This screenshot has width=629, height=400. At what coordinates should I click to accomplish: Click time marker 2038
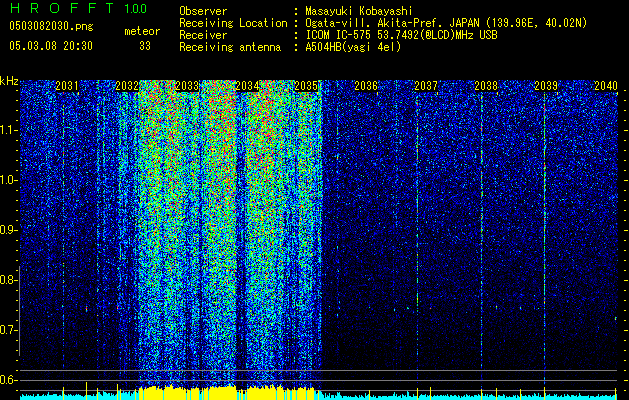[486, 86]
